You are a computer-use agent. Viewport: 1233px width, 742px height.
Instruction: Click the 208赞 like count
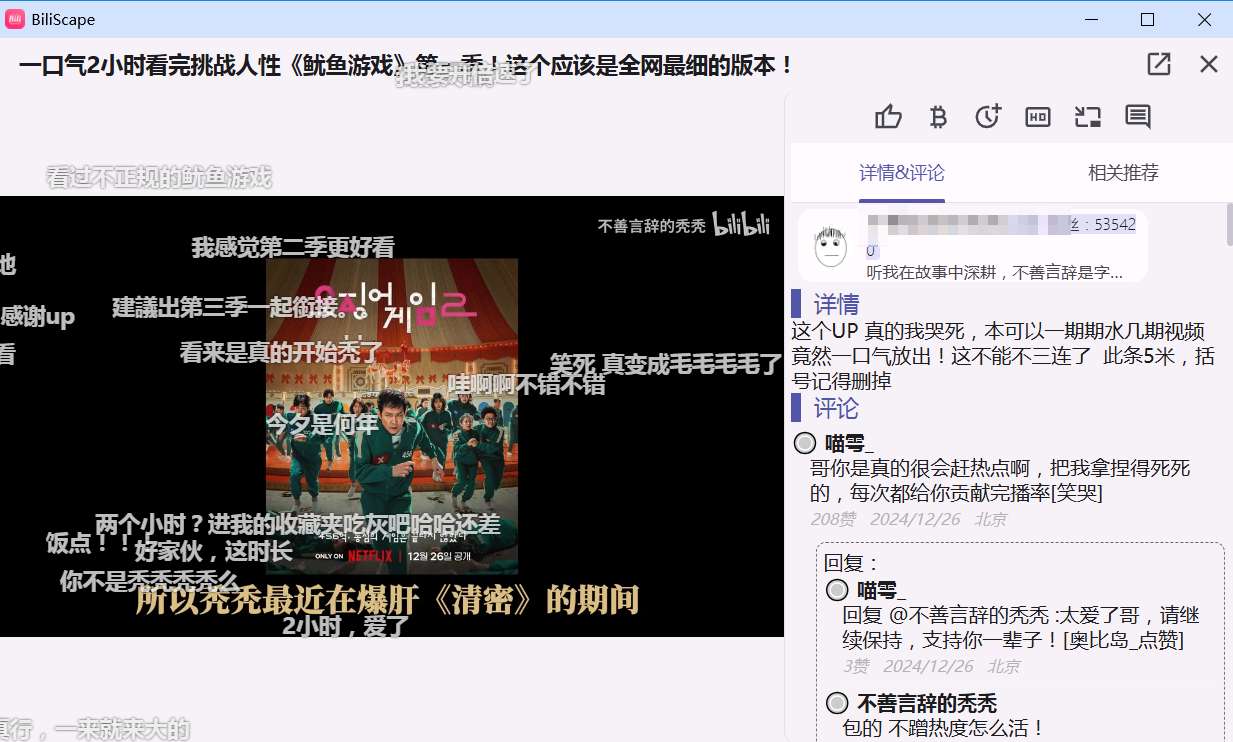click(x=833, y=519)
